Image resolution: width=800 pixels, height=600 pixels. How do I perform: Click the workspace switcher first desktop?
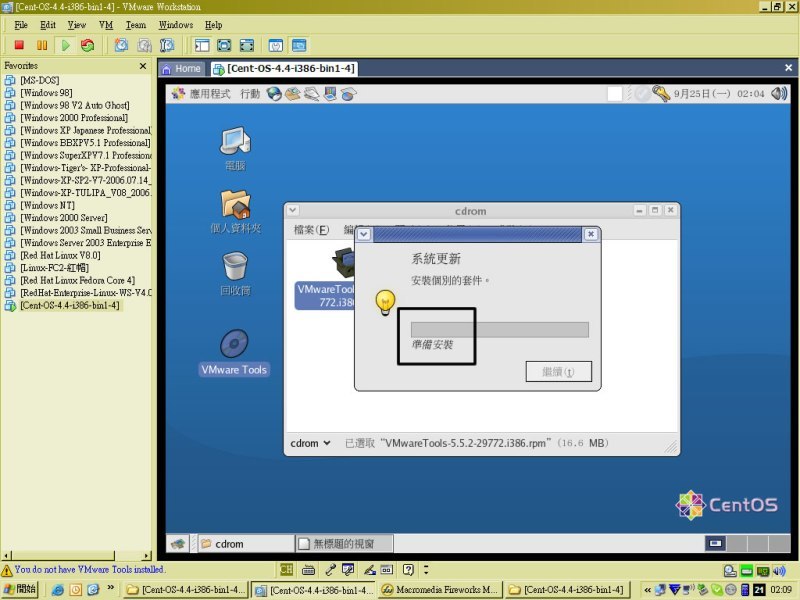pyautogui.click(x=715, y=544)
